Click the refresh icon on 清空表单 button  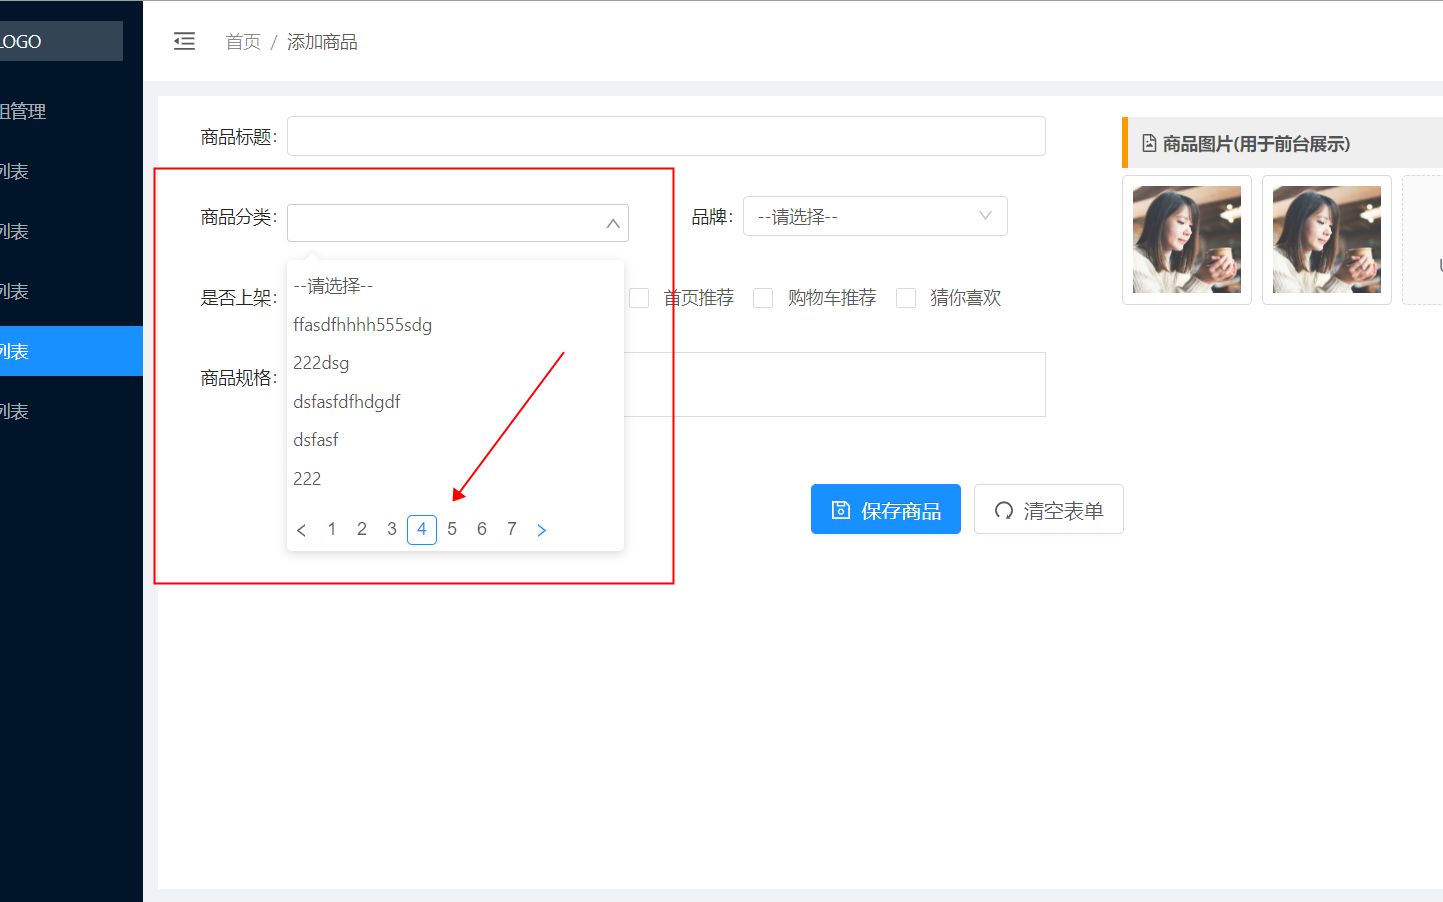click(1003, 509)
